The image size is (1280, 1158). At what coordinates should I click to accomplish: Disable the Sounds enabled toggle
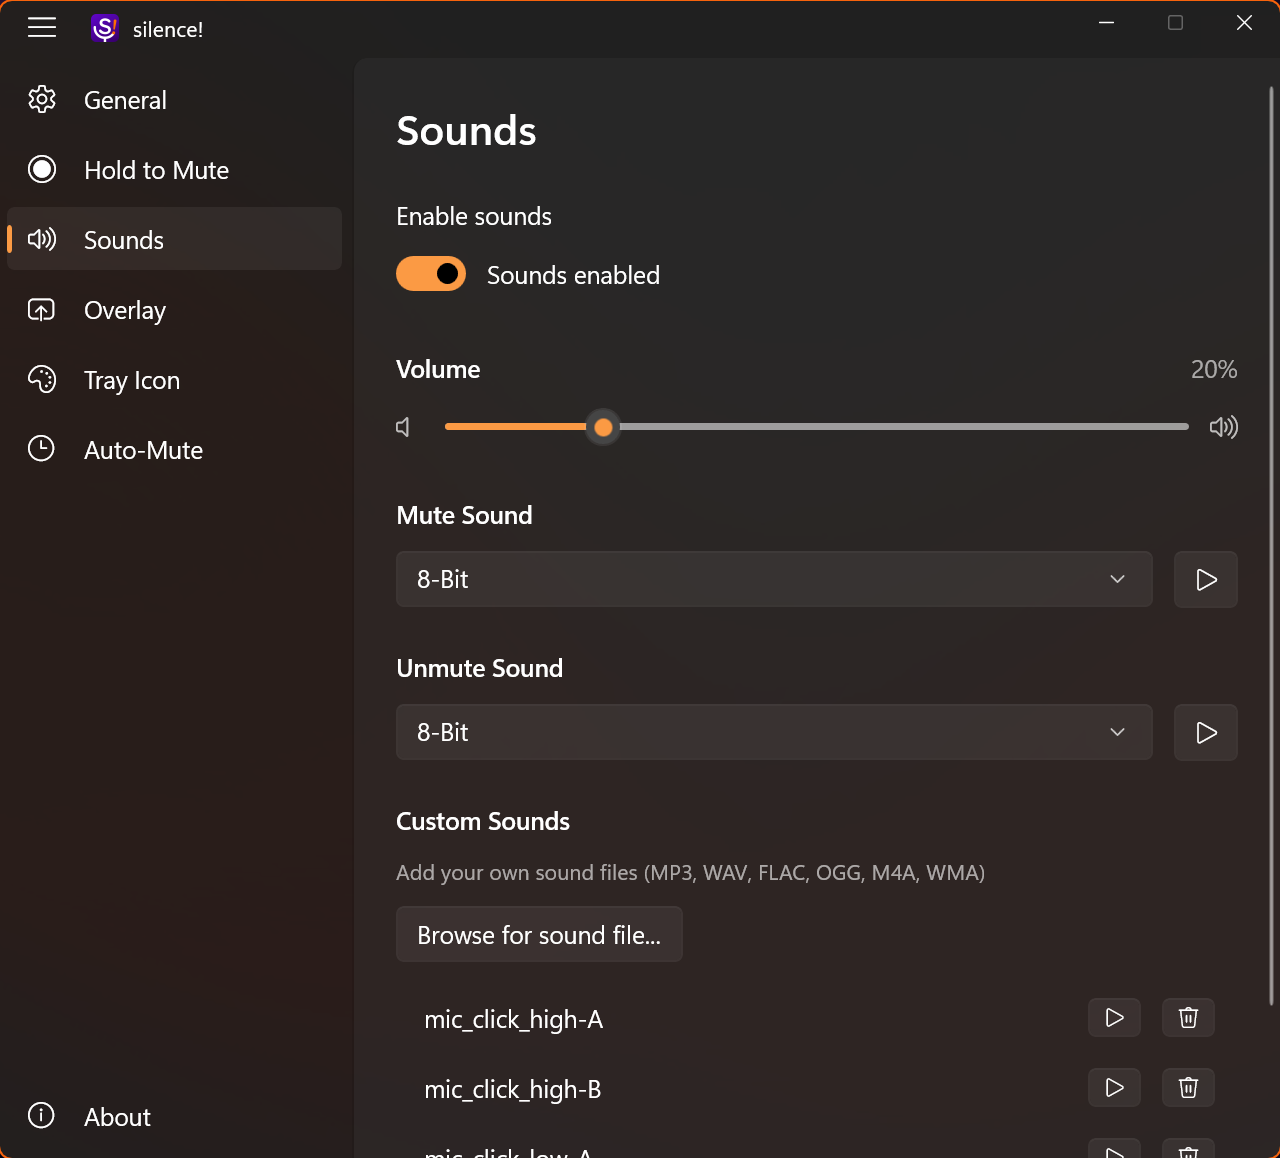tap(431, 274)
